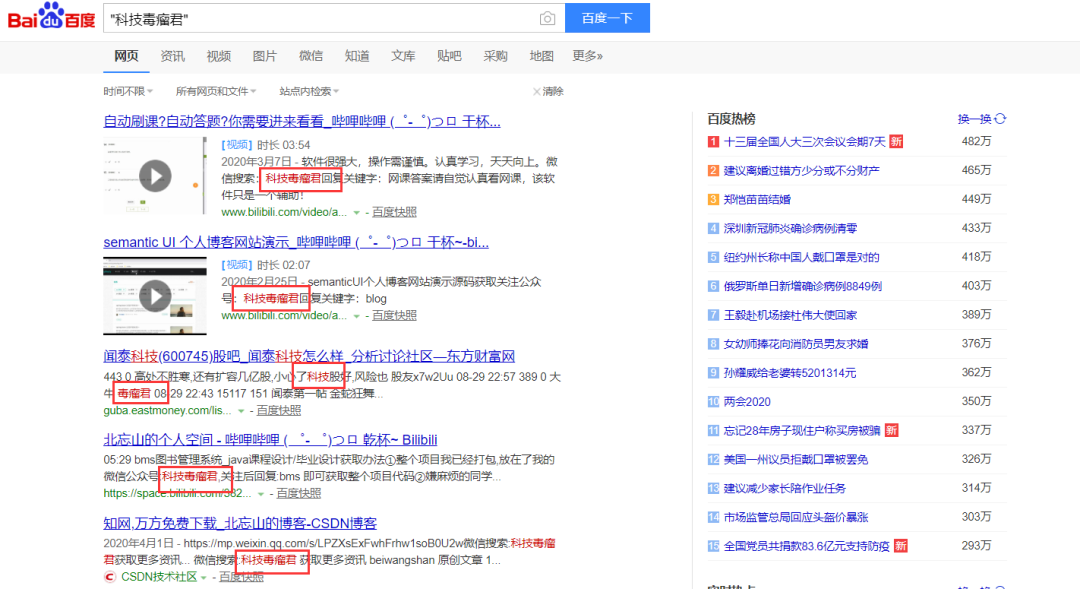Screen dimensions: 1080x589
Task: Open hot topic 建议减少家长陪作业任务
Action: pos(785,488)
